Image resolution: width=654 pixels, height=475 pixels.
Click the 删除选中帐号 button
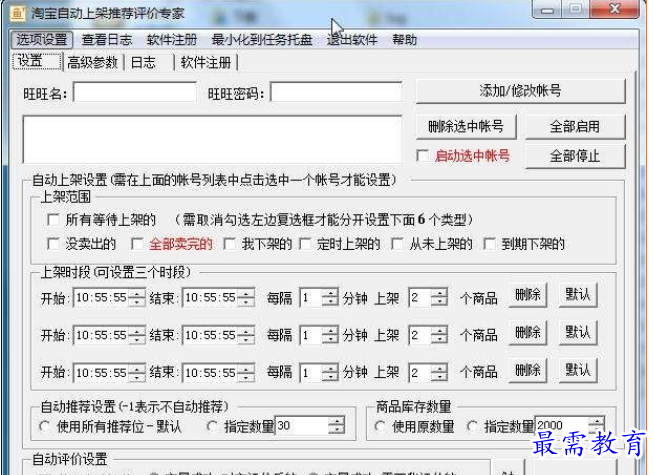pos(466,126)
